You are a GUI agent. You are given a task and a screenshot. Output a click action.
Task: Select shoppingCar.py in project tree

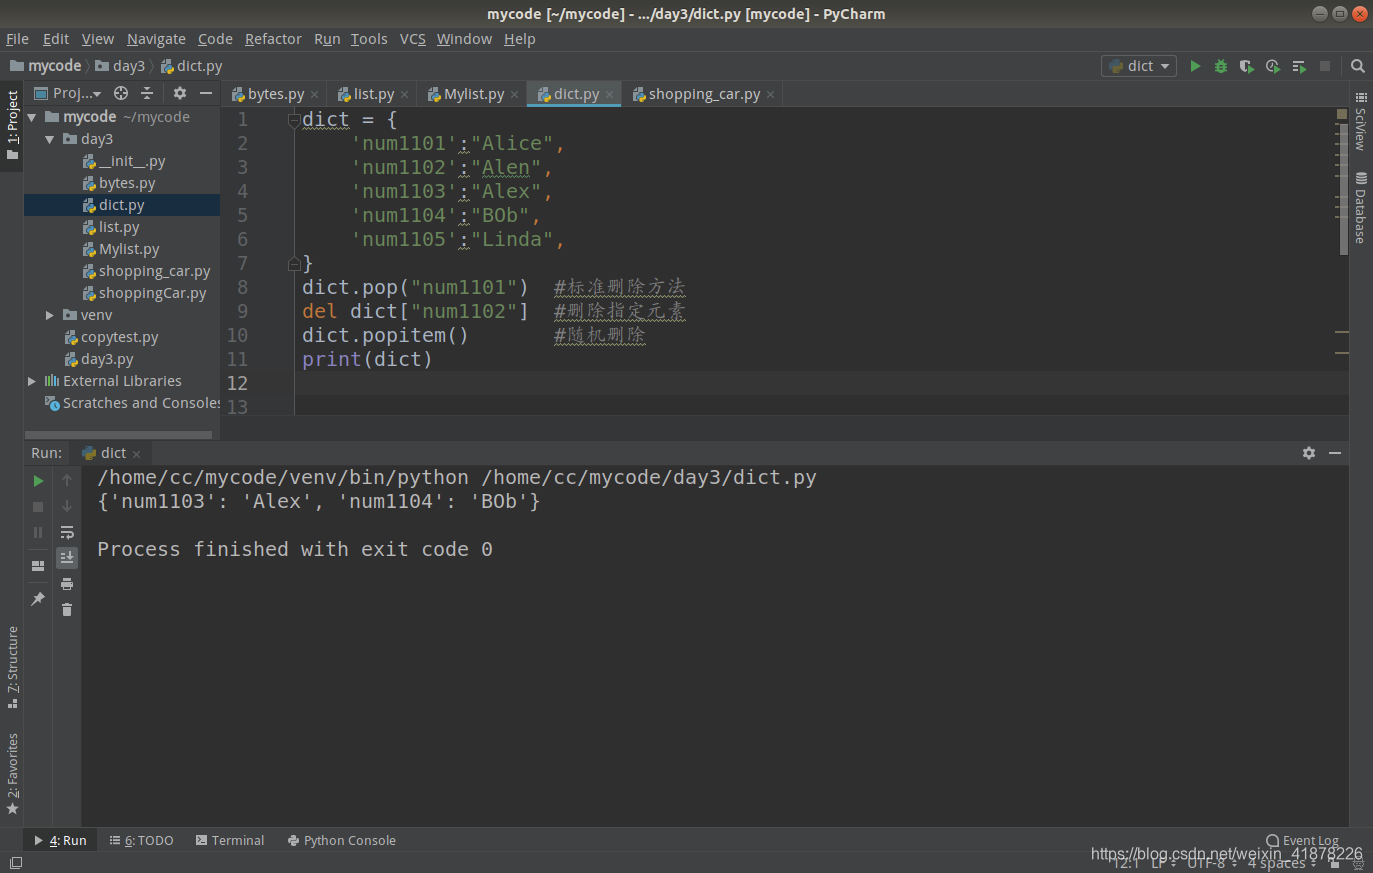click(152, 293)
